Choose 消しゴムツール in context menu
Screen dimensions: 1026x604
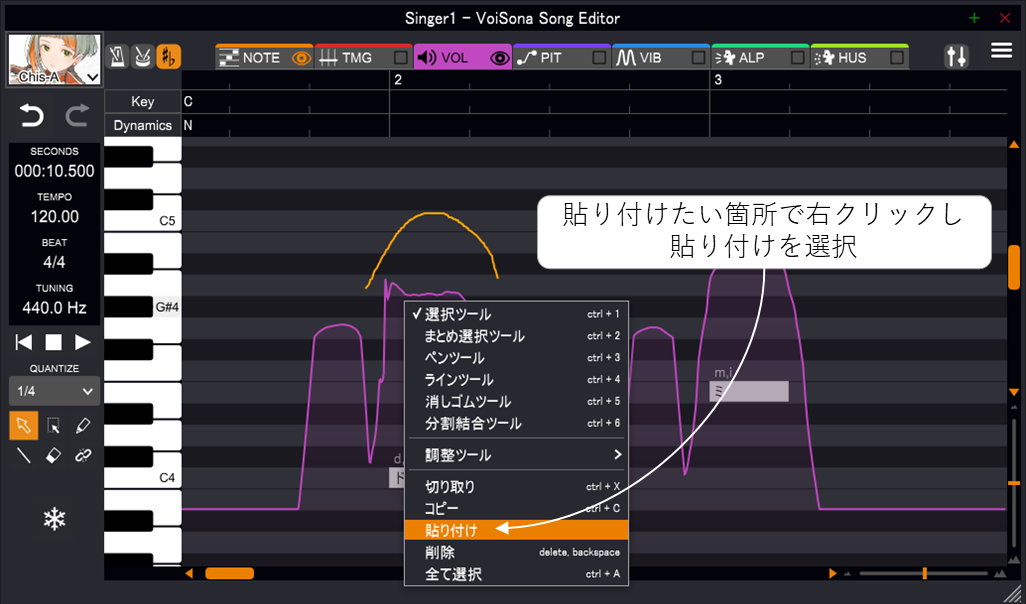click(x=516, y=401)
